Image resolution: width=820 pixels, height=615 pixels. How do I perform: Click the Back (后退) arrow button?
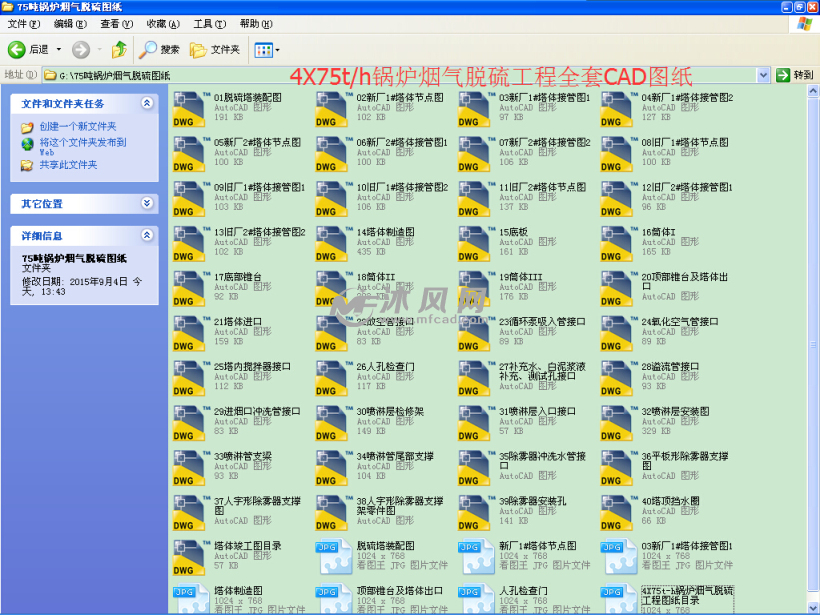coord(17,49)
